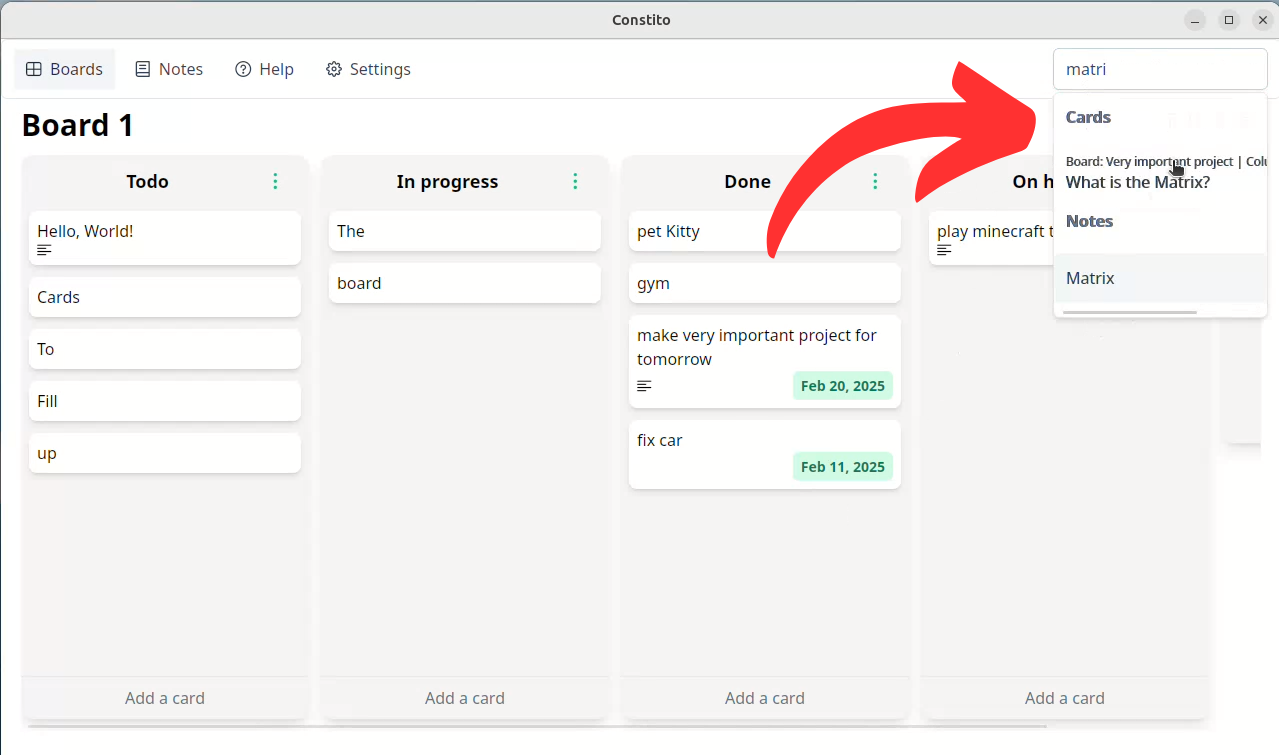Viewport: 1279px width, 755px height.
Task: Click the Settings gear icon
Action: tap(334, 69)
